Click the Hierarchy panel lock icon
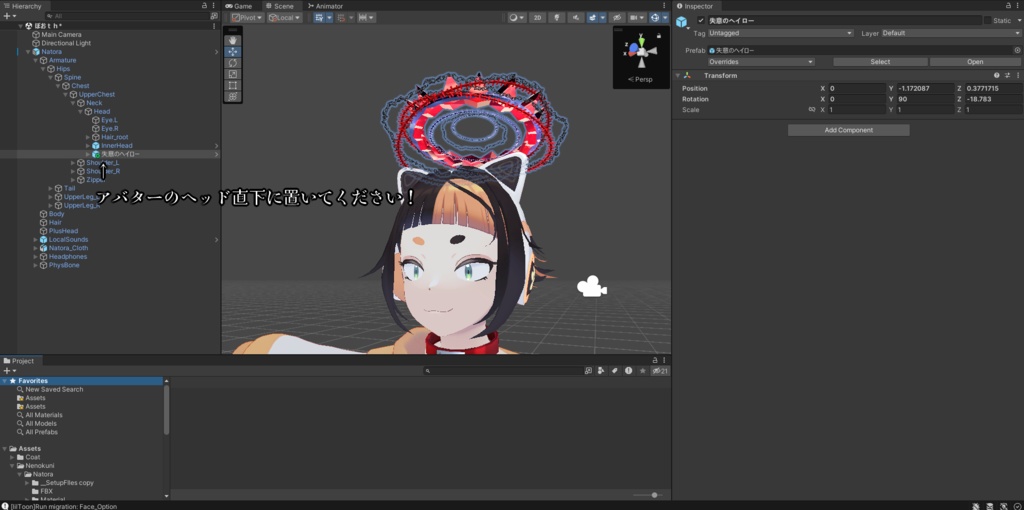Viewport: 1024px width, 510px height. point(204,6)
